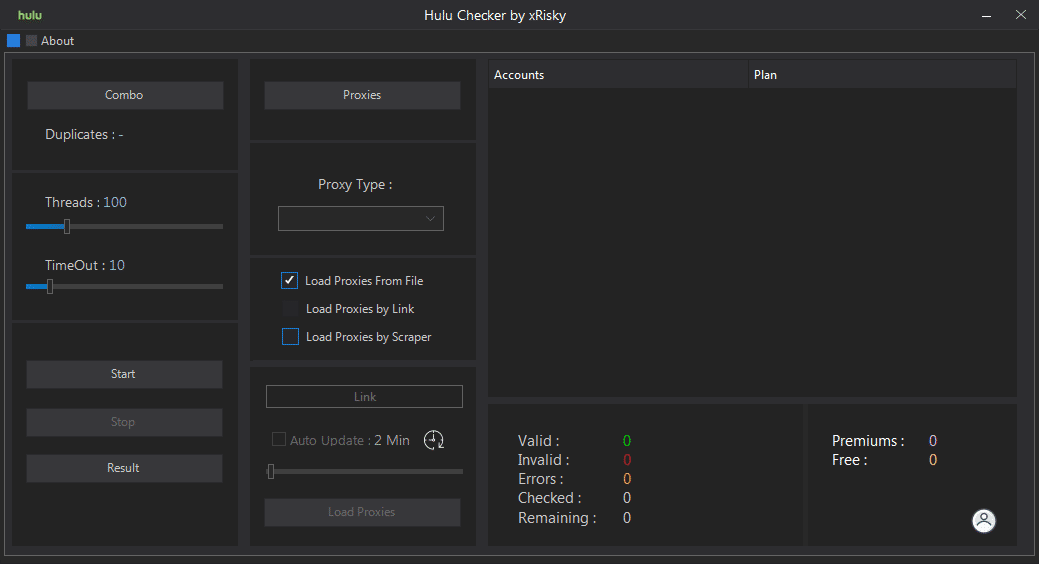Open the About menu
1039x564 pixels.
[57, 40]
